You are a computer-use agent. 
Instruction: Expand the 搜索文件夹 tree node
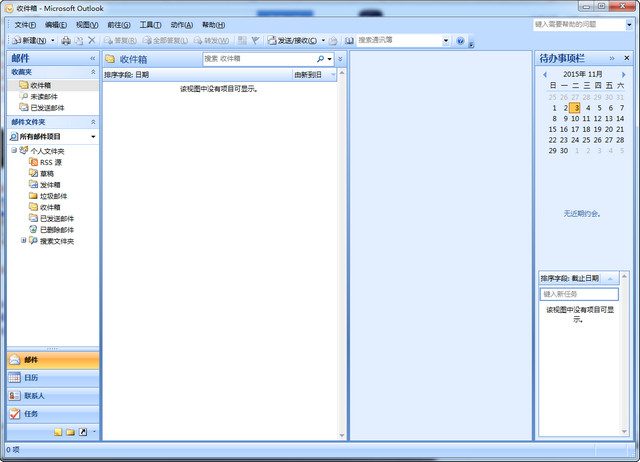click(24, 240)
